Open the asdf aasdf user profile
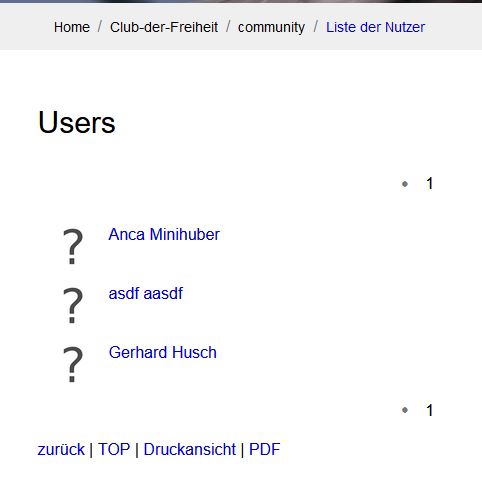This screenshot has width=482, height=482. click(146, 294)
